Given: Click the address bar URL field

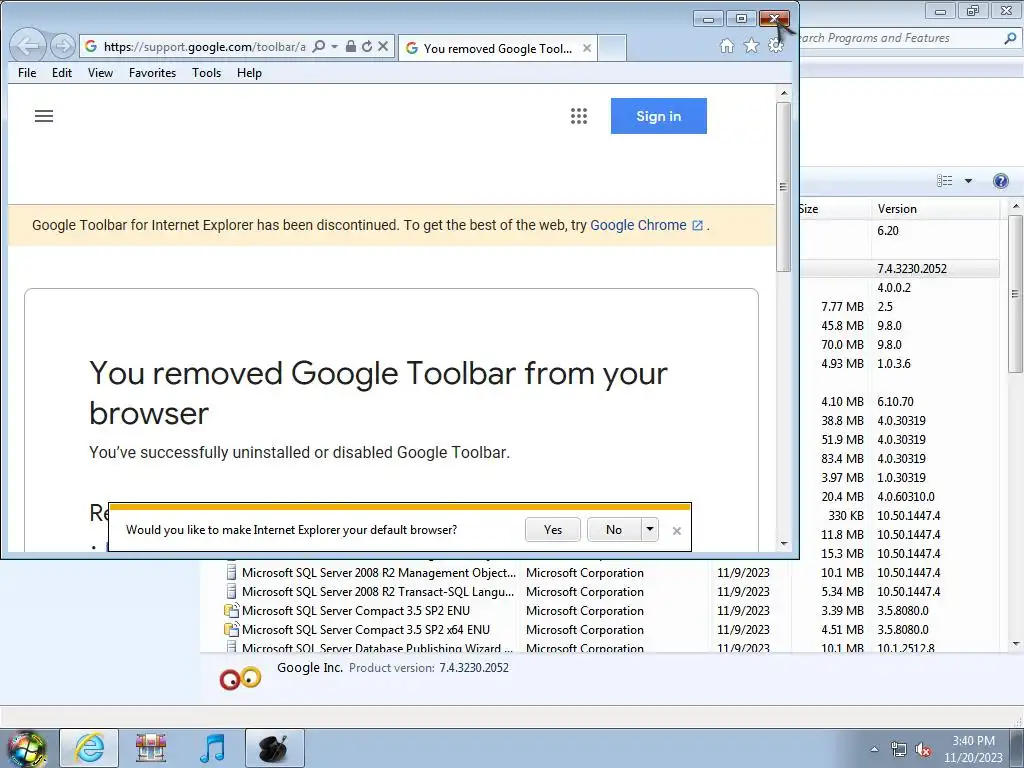Looking at the screenshot, I should [x=204, y=46].
